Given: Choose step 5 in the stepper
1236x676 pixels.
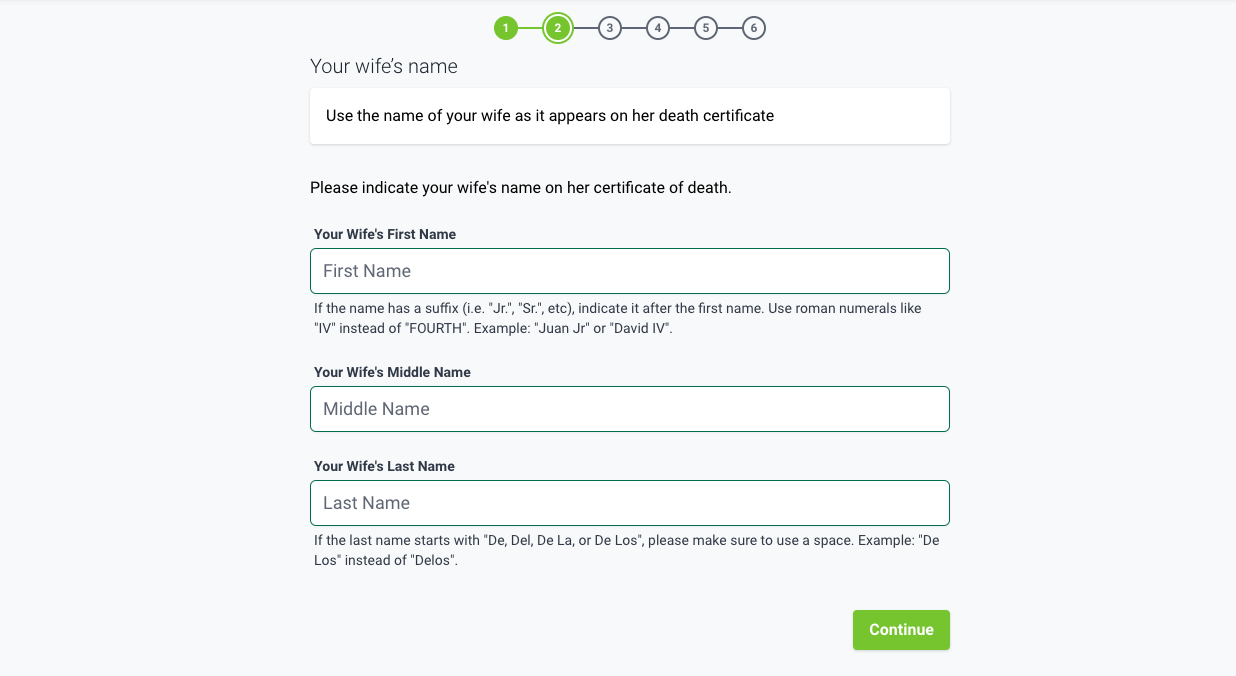Looking at the screenshot, I should tap(705, 28).
